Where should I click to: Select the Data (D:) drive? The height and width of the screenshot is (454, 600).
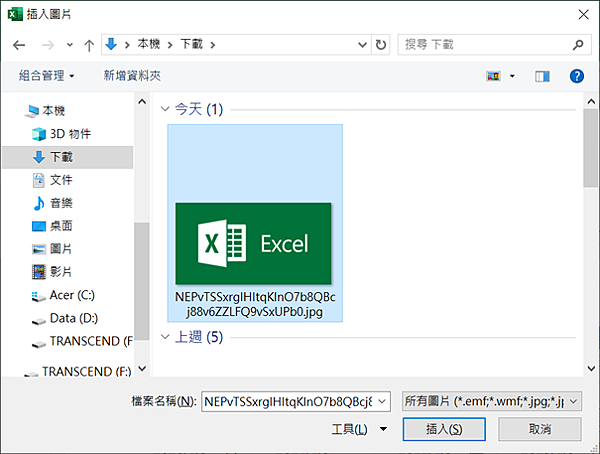pos(74,318)
